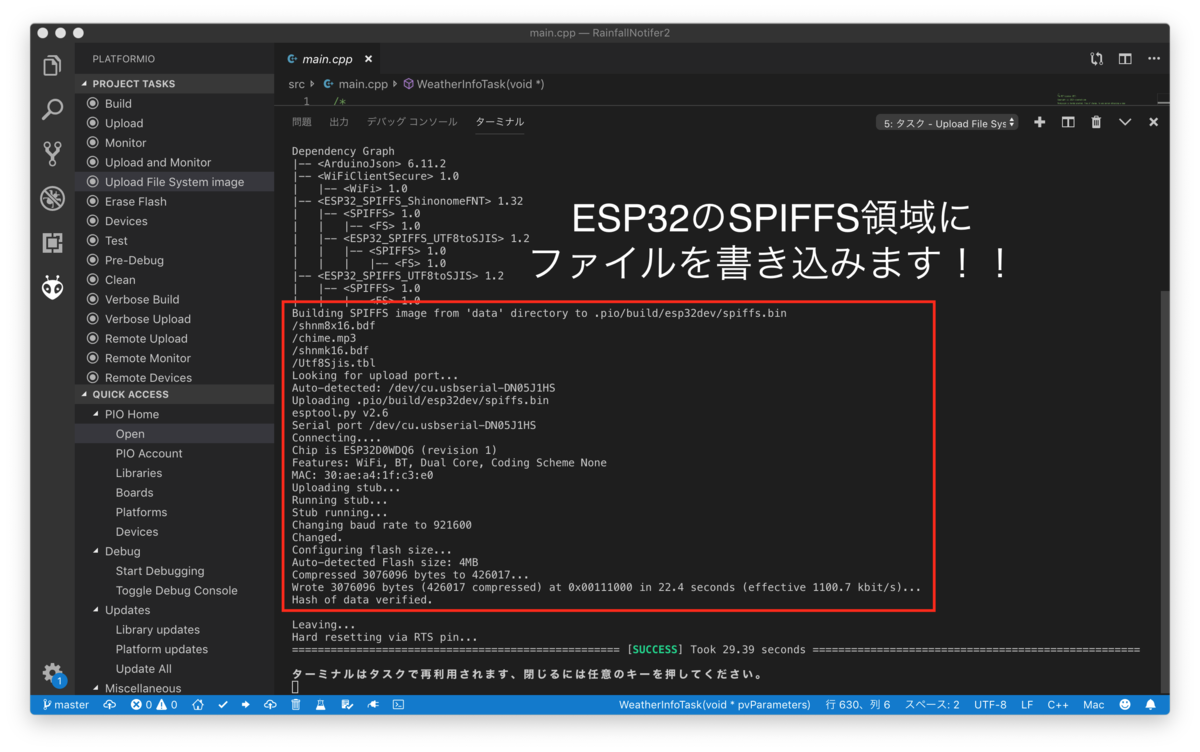Click PlatformIO Test flask icon in status bar
The height and width of the screenshot is (752, 1200).
click(320, 705)
